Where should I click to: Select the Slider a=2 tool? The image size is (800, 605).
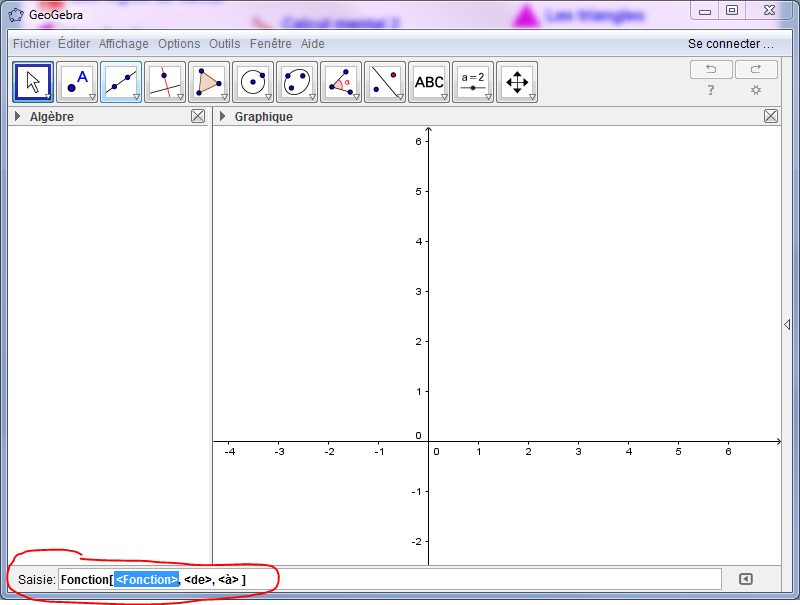473,82
